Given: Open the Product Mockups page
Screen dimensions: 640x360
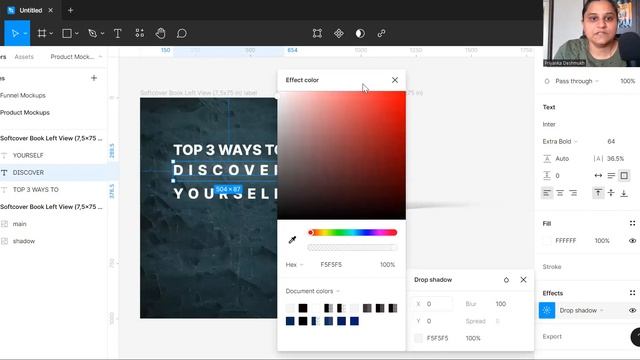Looking at the screenshot, I should point(25,113).
